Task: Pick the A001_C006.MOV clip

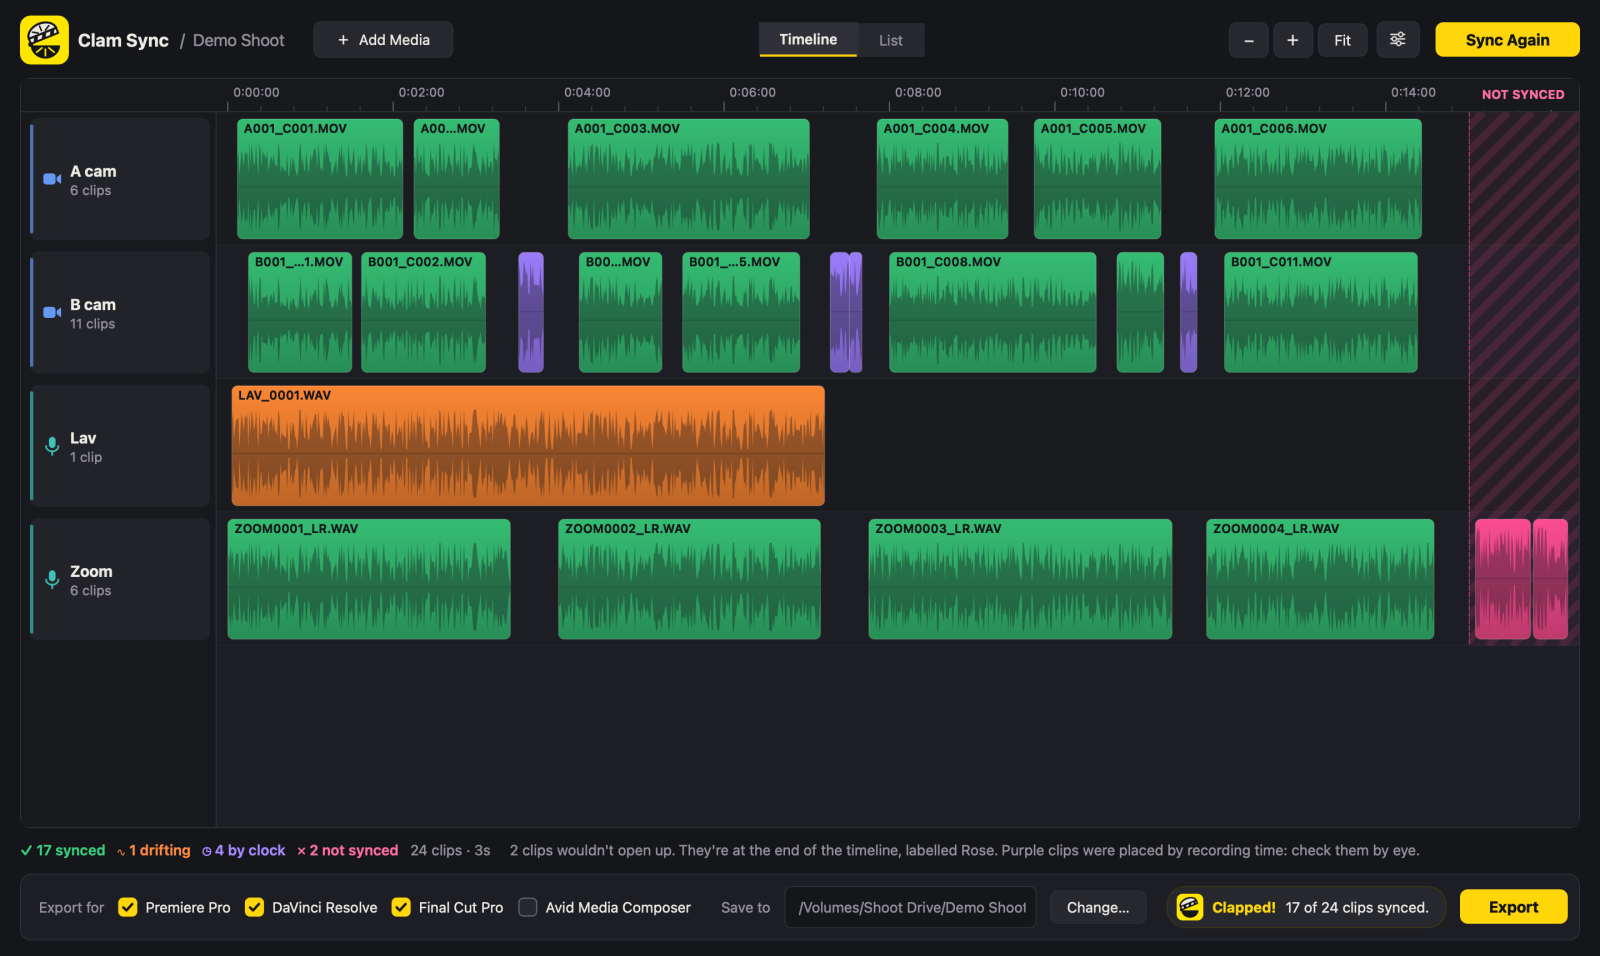Action: coord(1318,179)
